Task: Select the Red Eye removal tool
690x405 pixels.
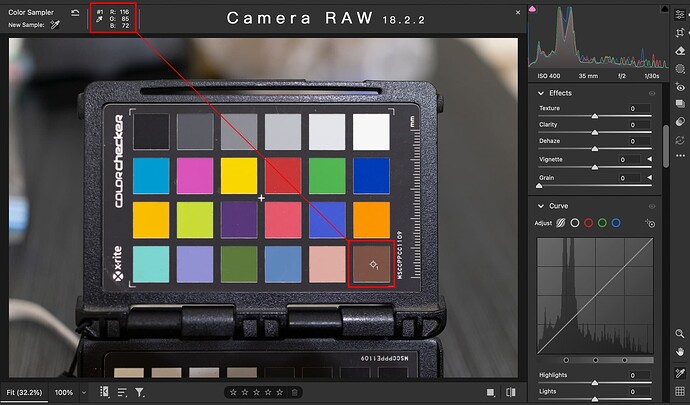Action: [x=680, y=87]
